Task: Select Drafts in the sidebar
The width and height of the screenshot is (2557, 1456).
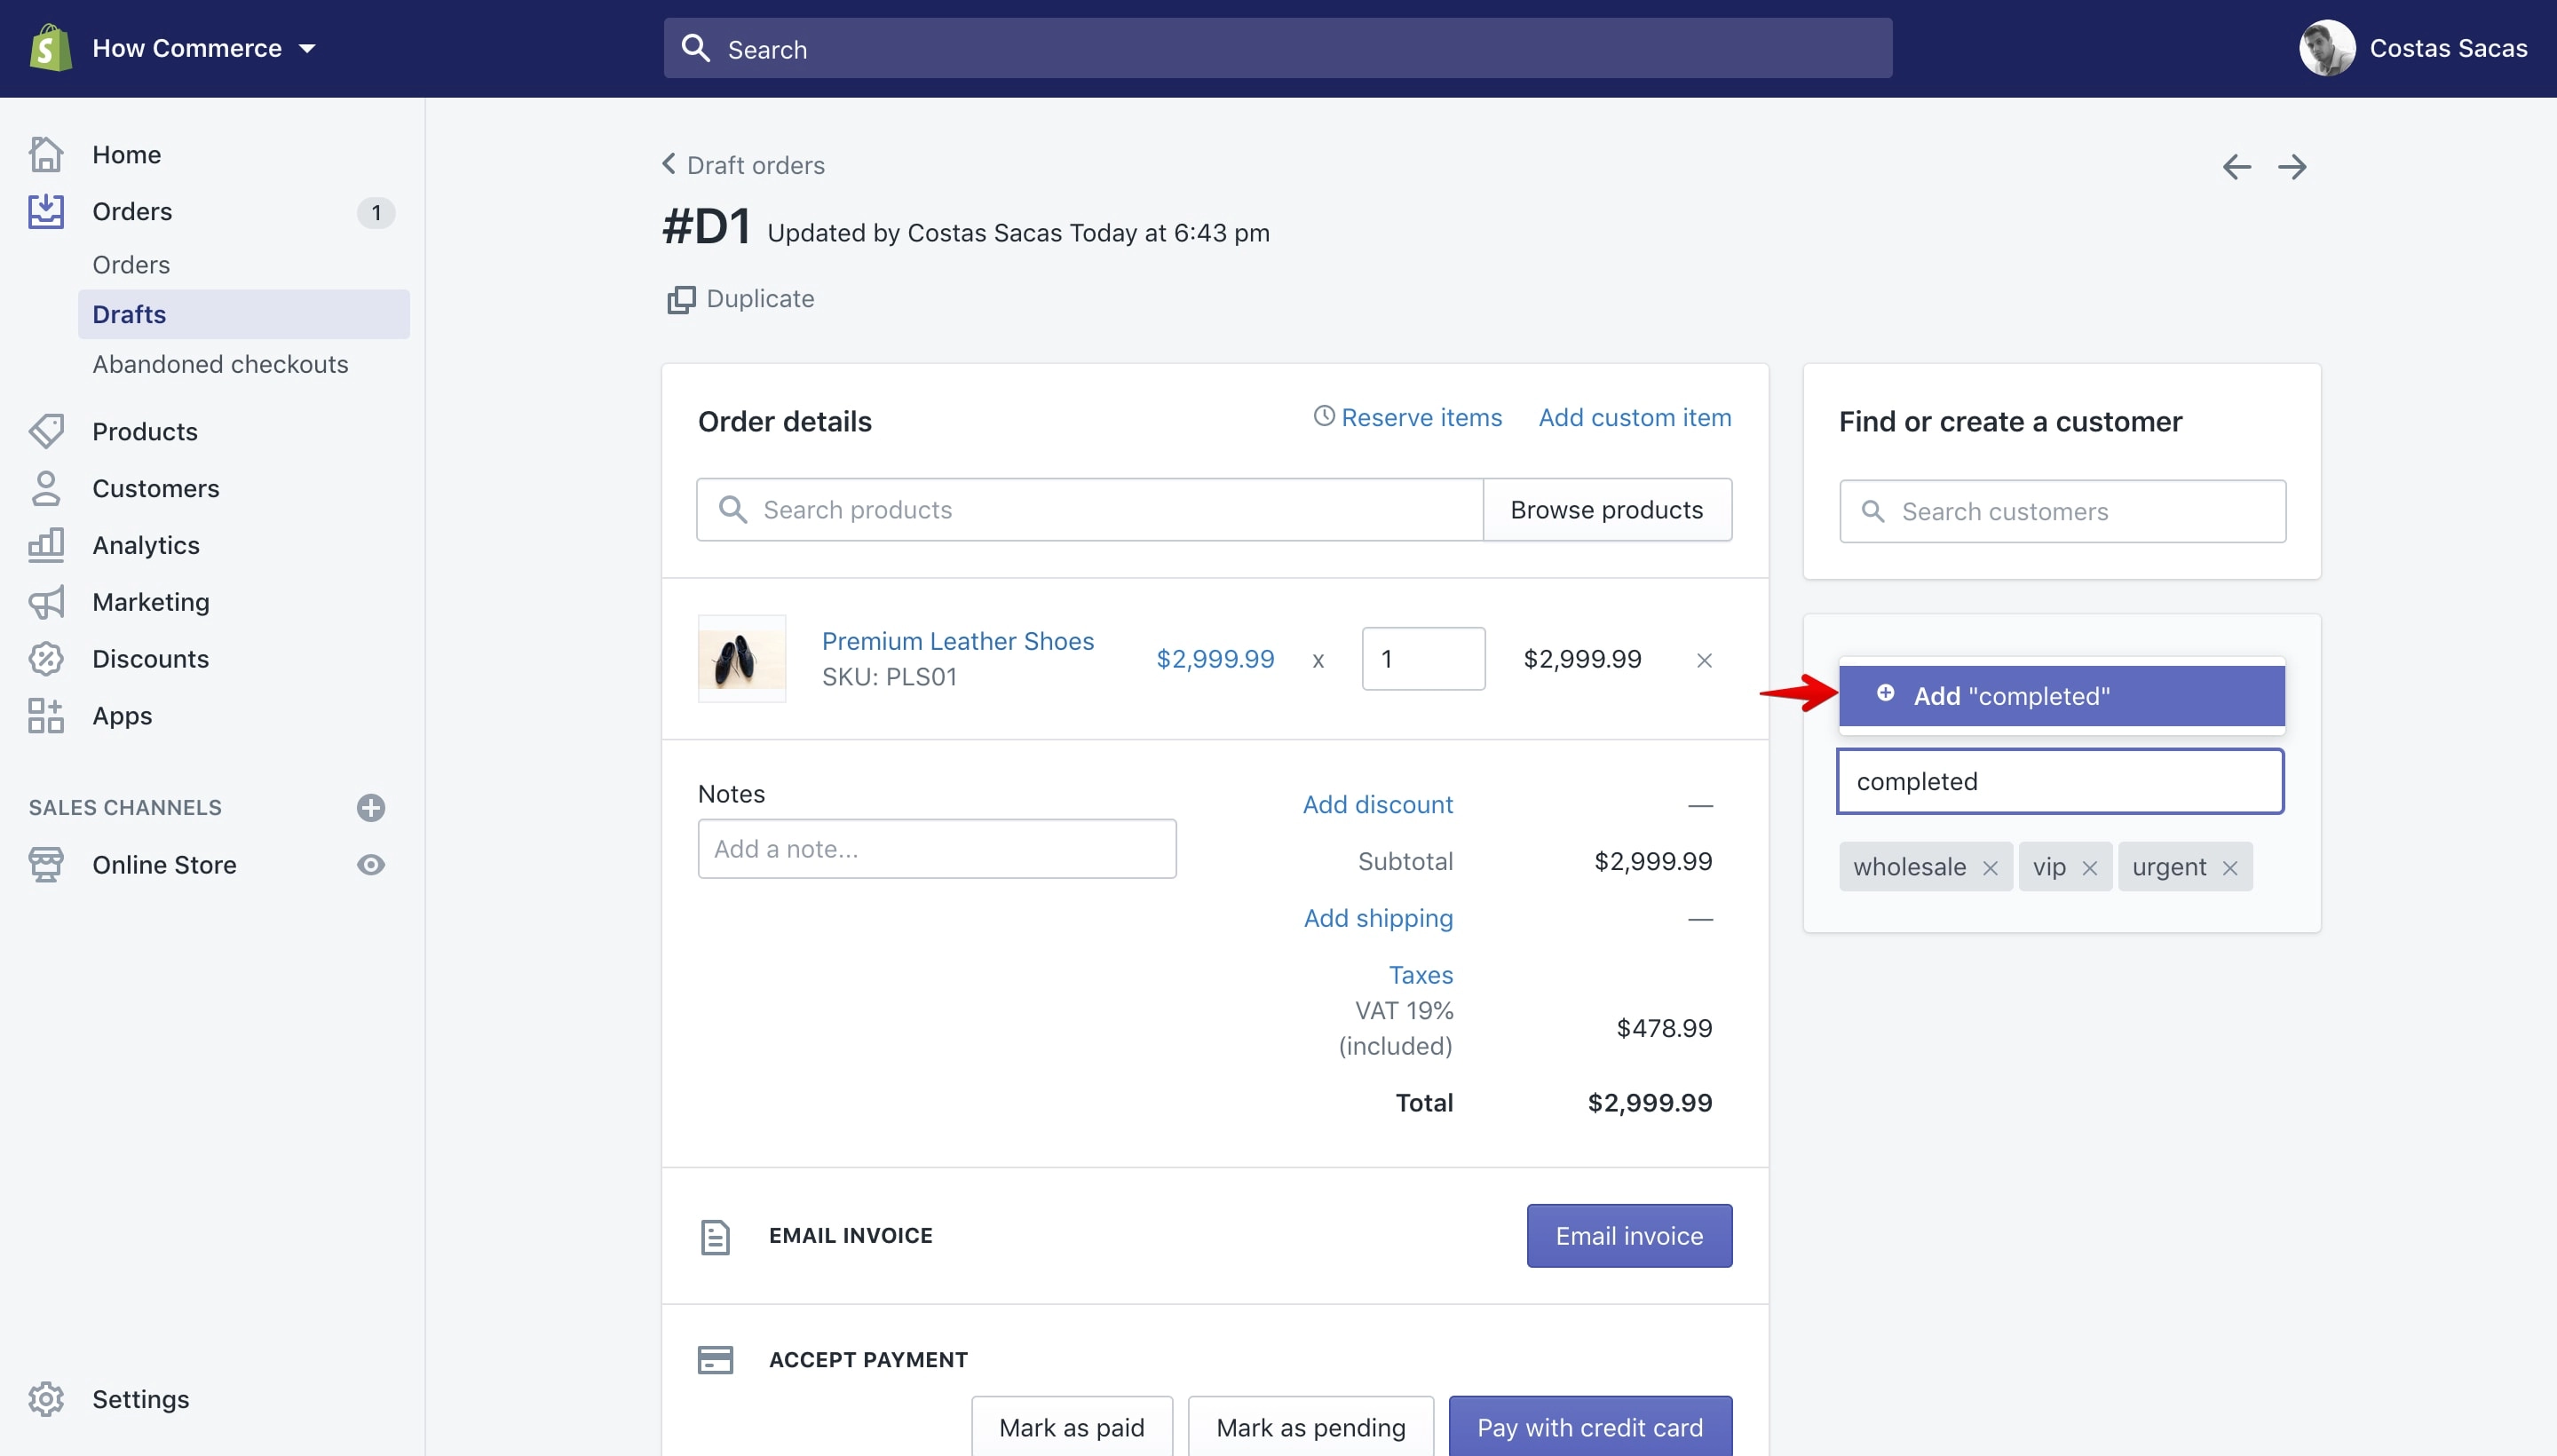Action: (x=244, y=314)
